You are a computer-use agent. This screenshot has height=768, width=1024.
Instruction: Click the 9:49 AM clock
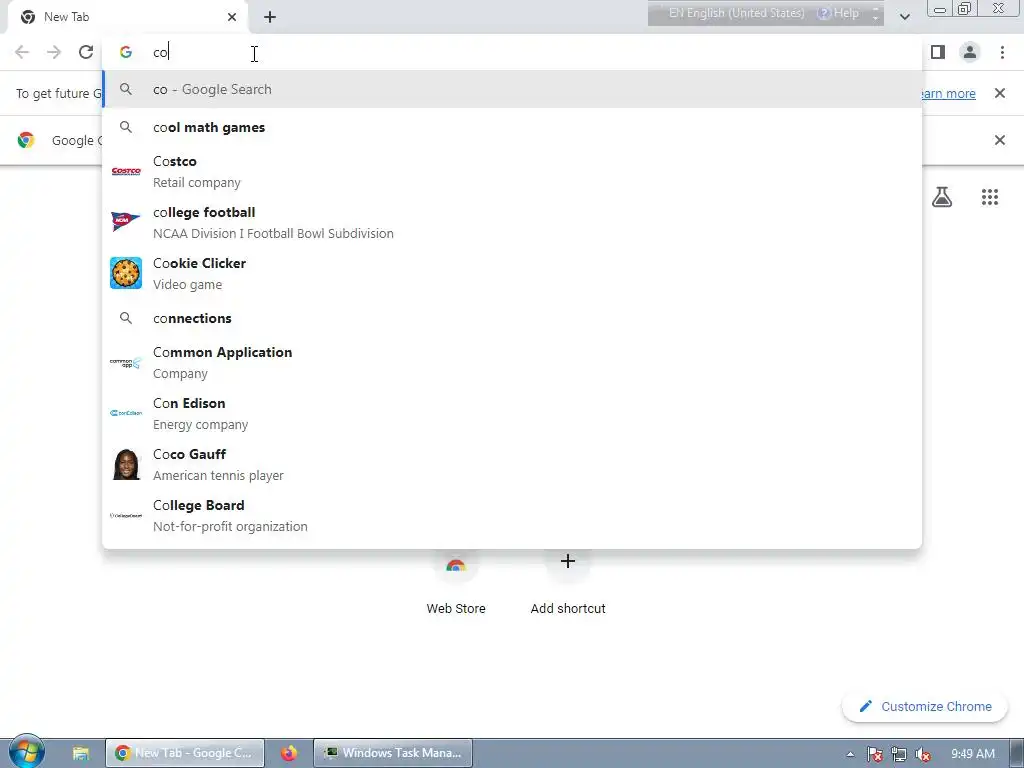pos(972,754)
